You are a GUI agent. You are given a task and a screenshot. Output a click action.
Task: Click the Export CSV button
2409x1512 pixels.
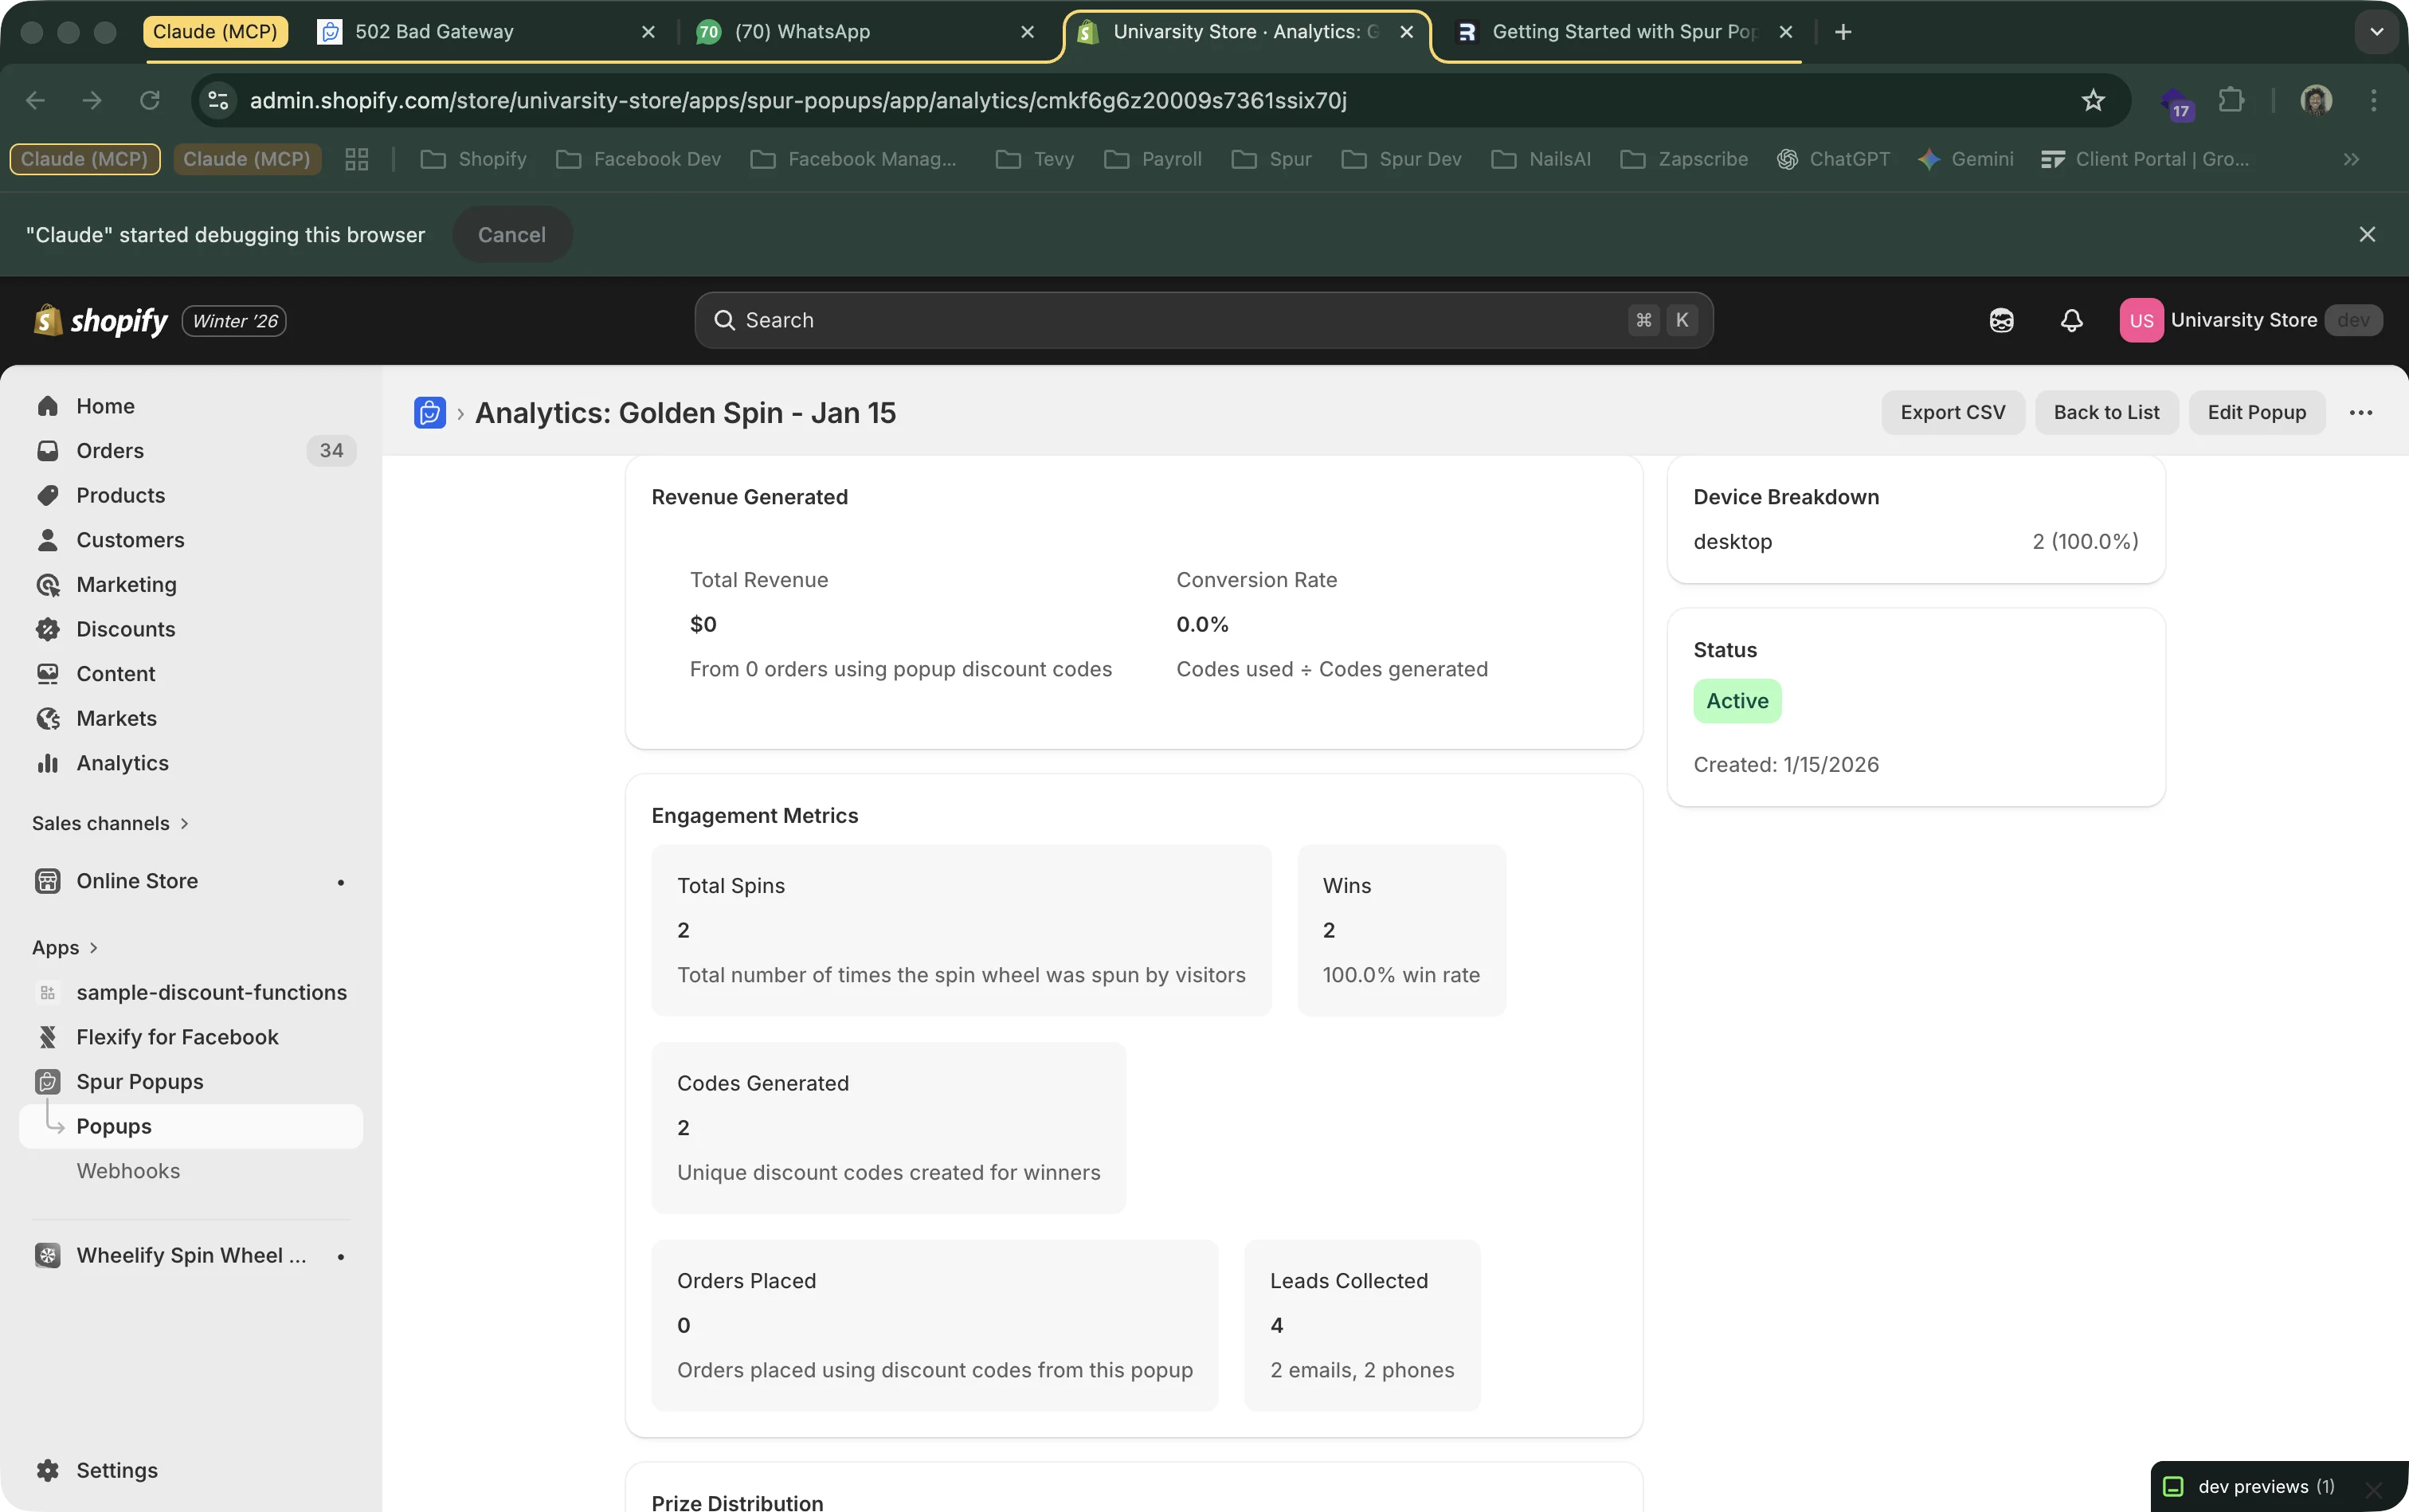(x=1950, y=412)
